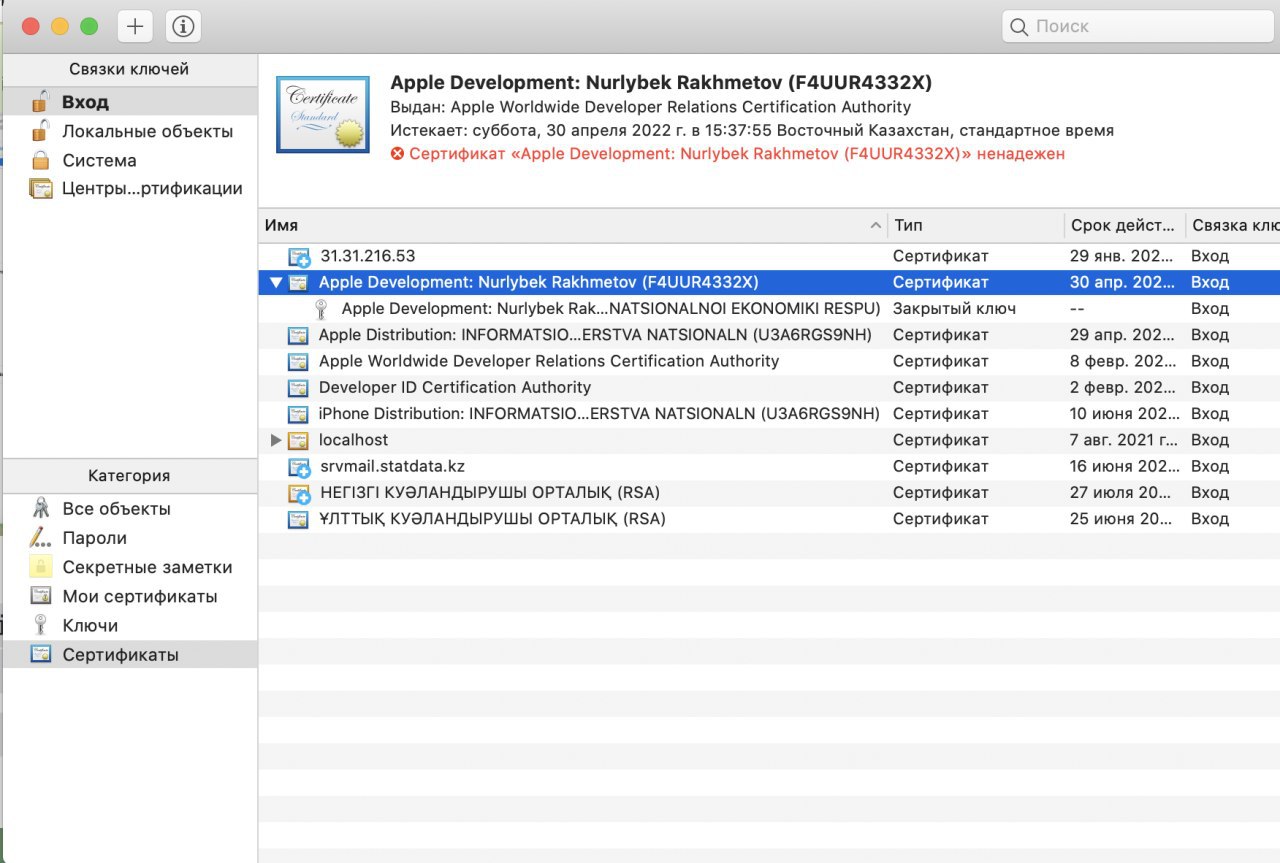
Task: Click the padlock icon beside Вход keychain
Action: point(40,102)
